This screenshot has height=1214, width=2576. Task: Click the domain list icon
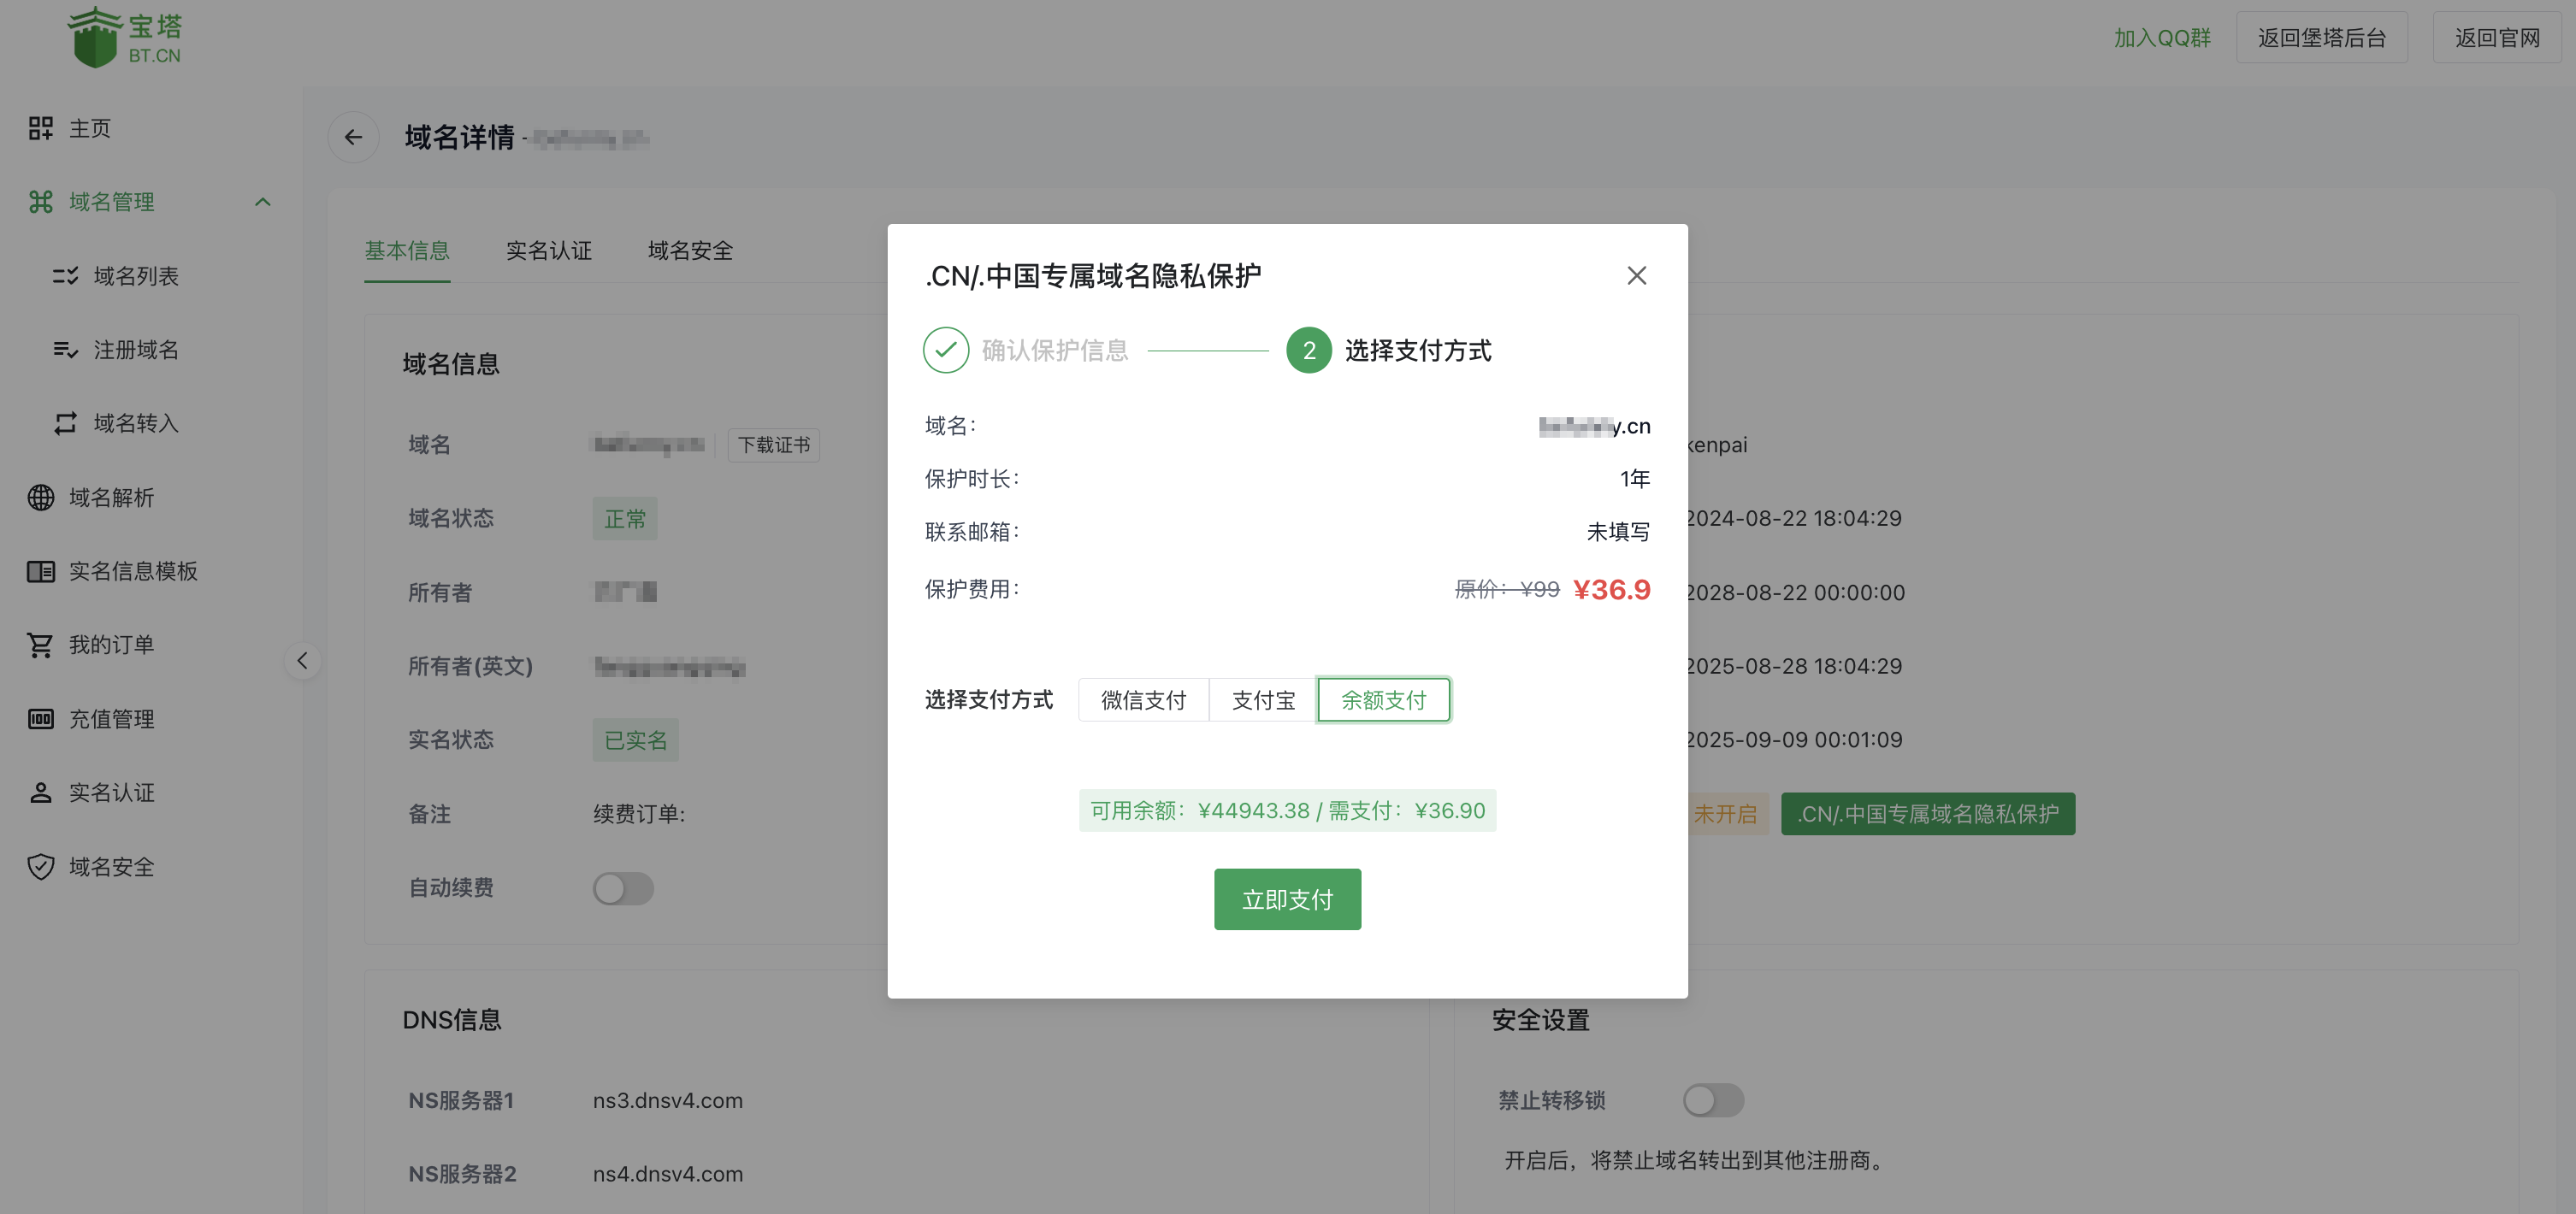pos(65,276)
